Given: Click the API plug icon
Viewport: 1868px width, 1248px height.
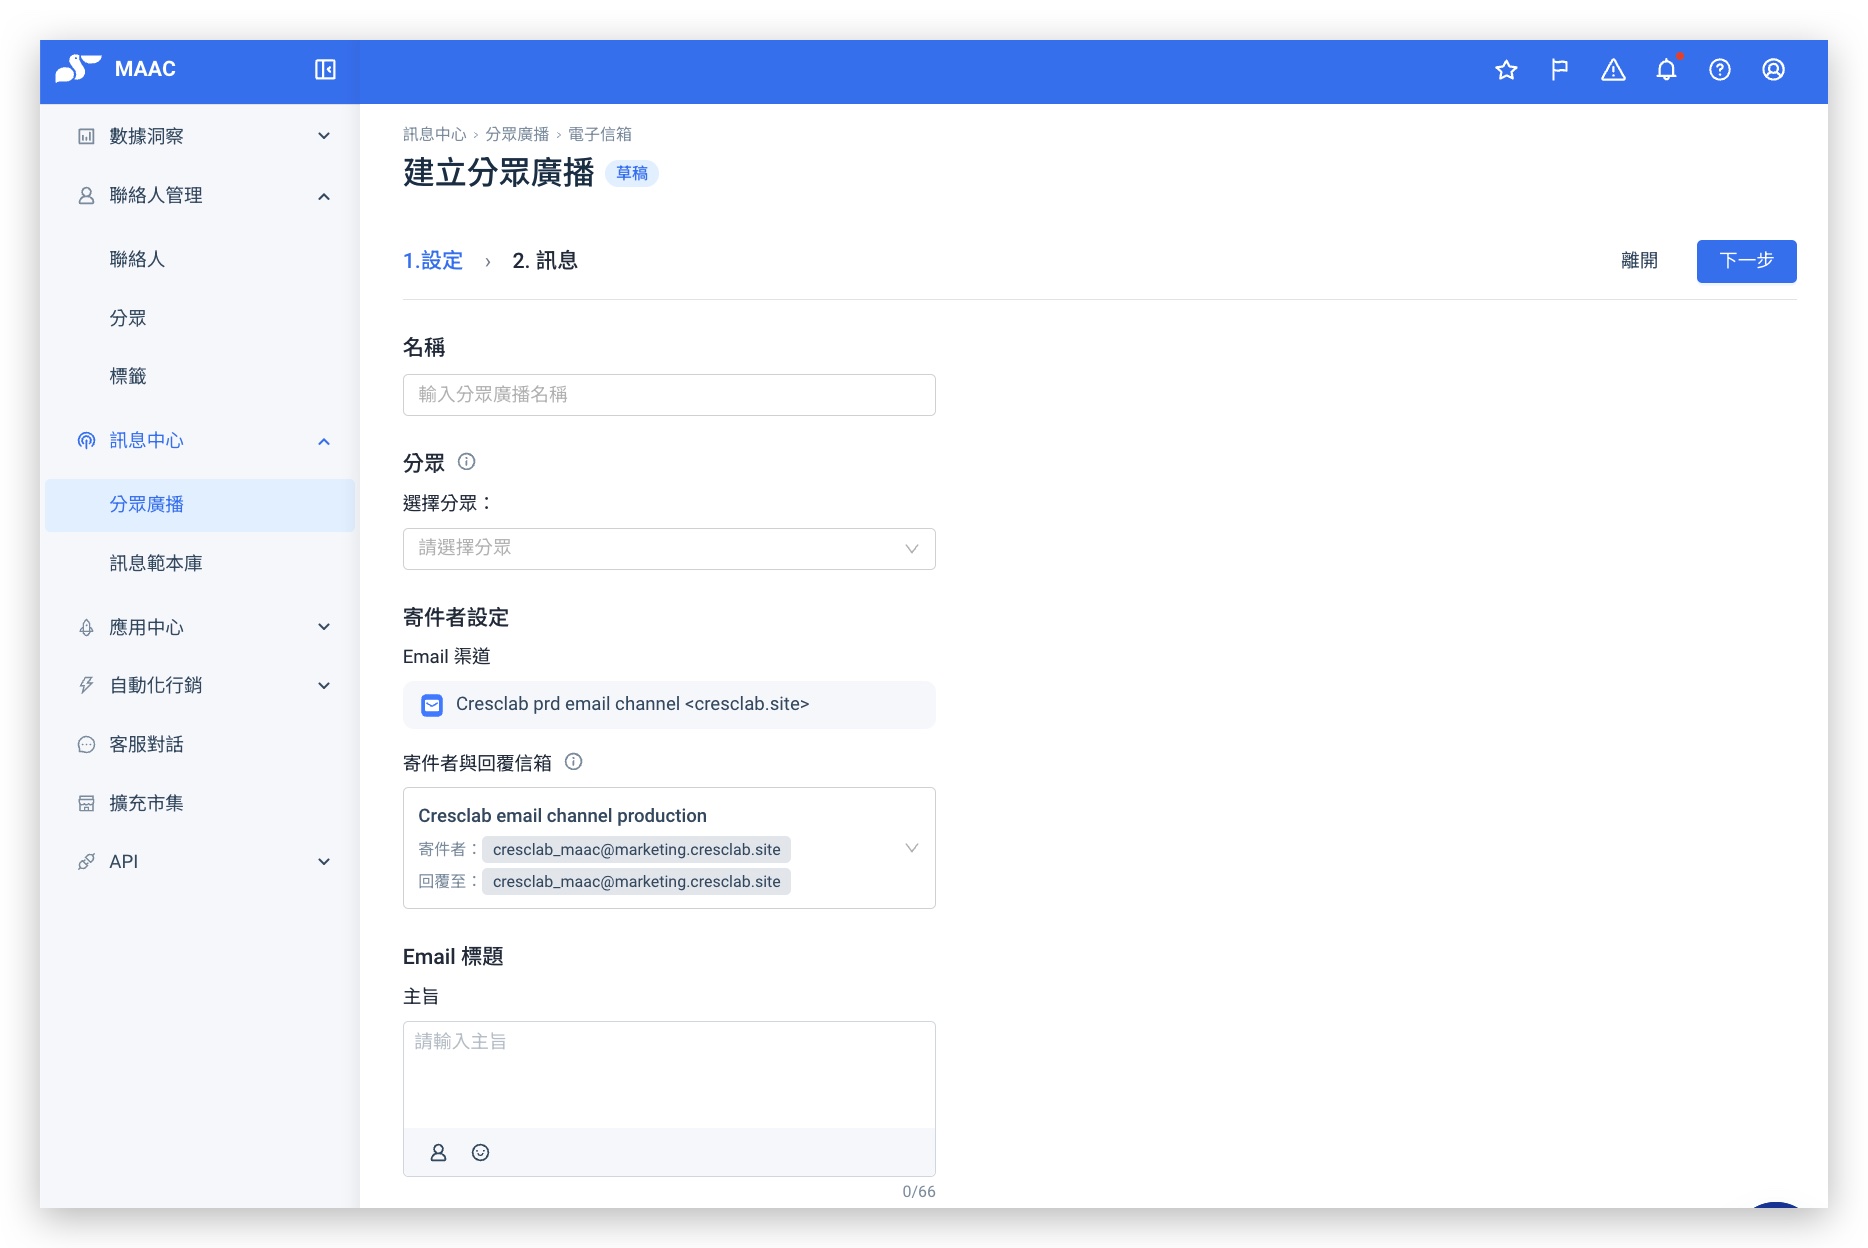Looking at the screenshot, I should [x=87, y=861].
